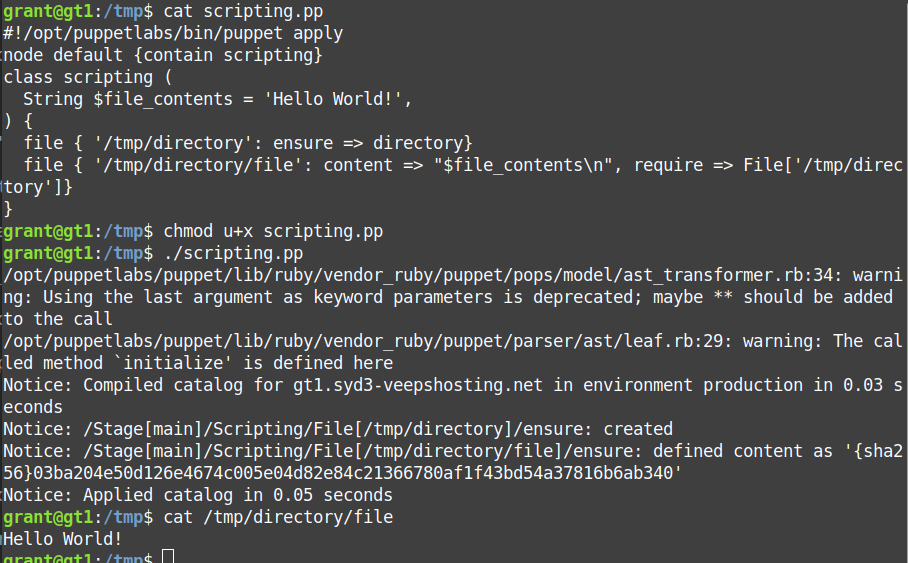Click the 'Hello World!' output line at bottom
Image resolution: width=908 pixels, height=563 pixels.
[63, 539]
